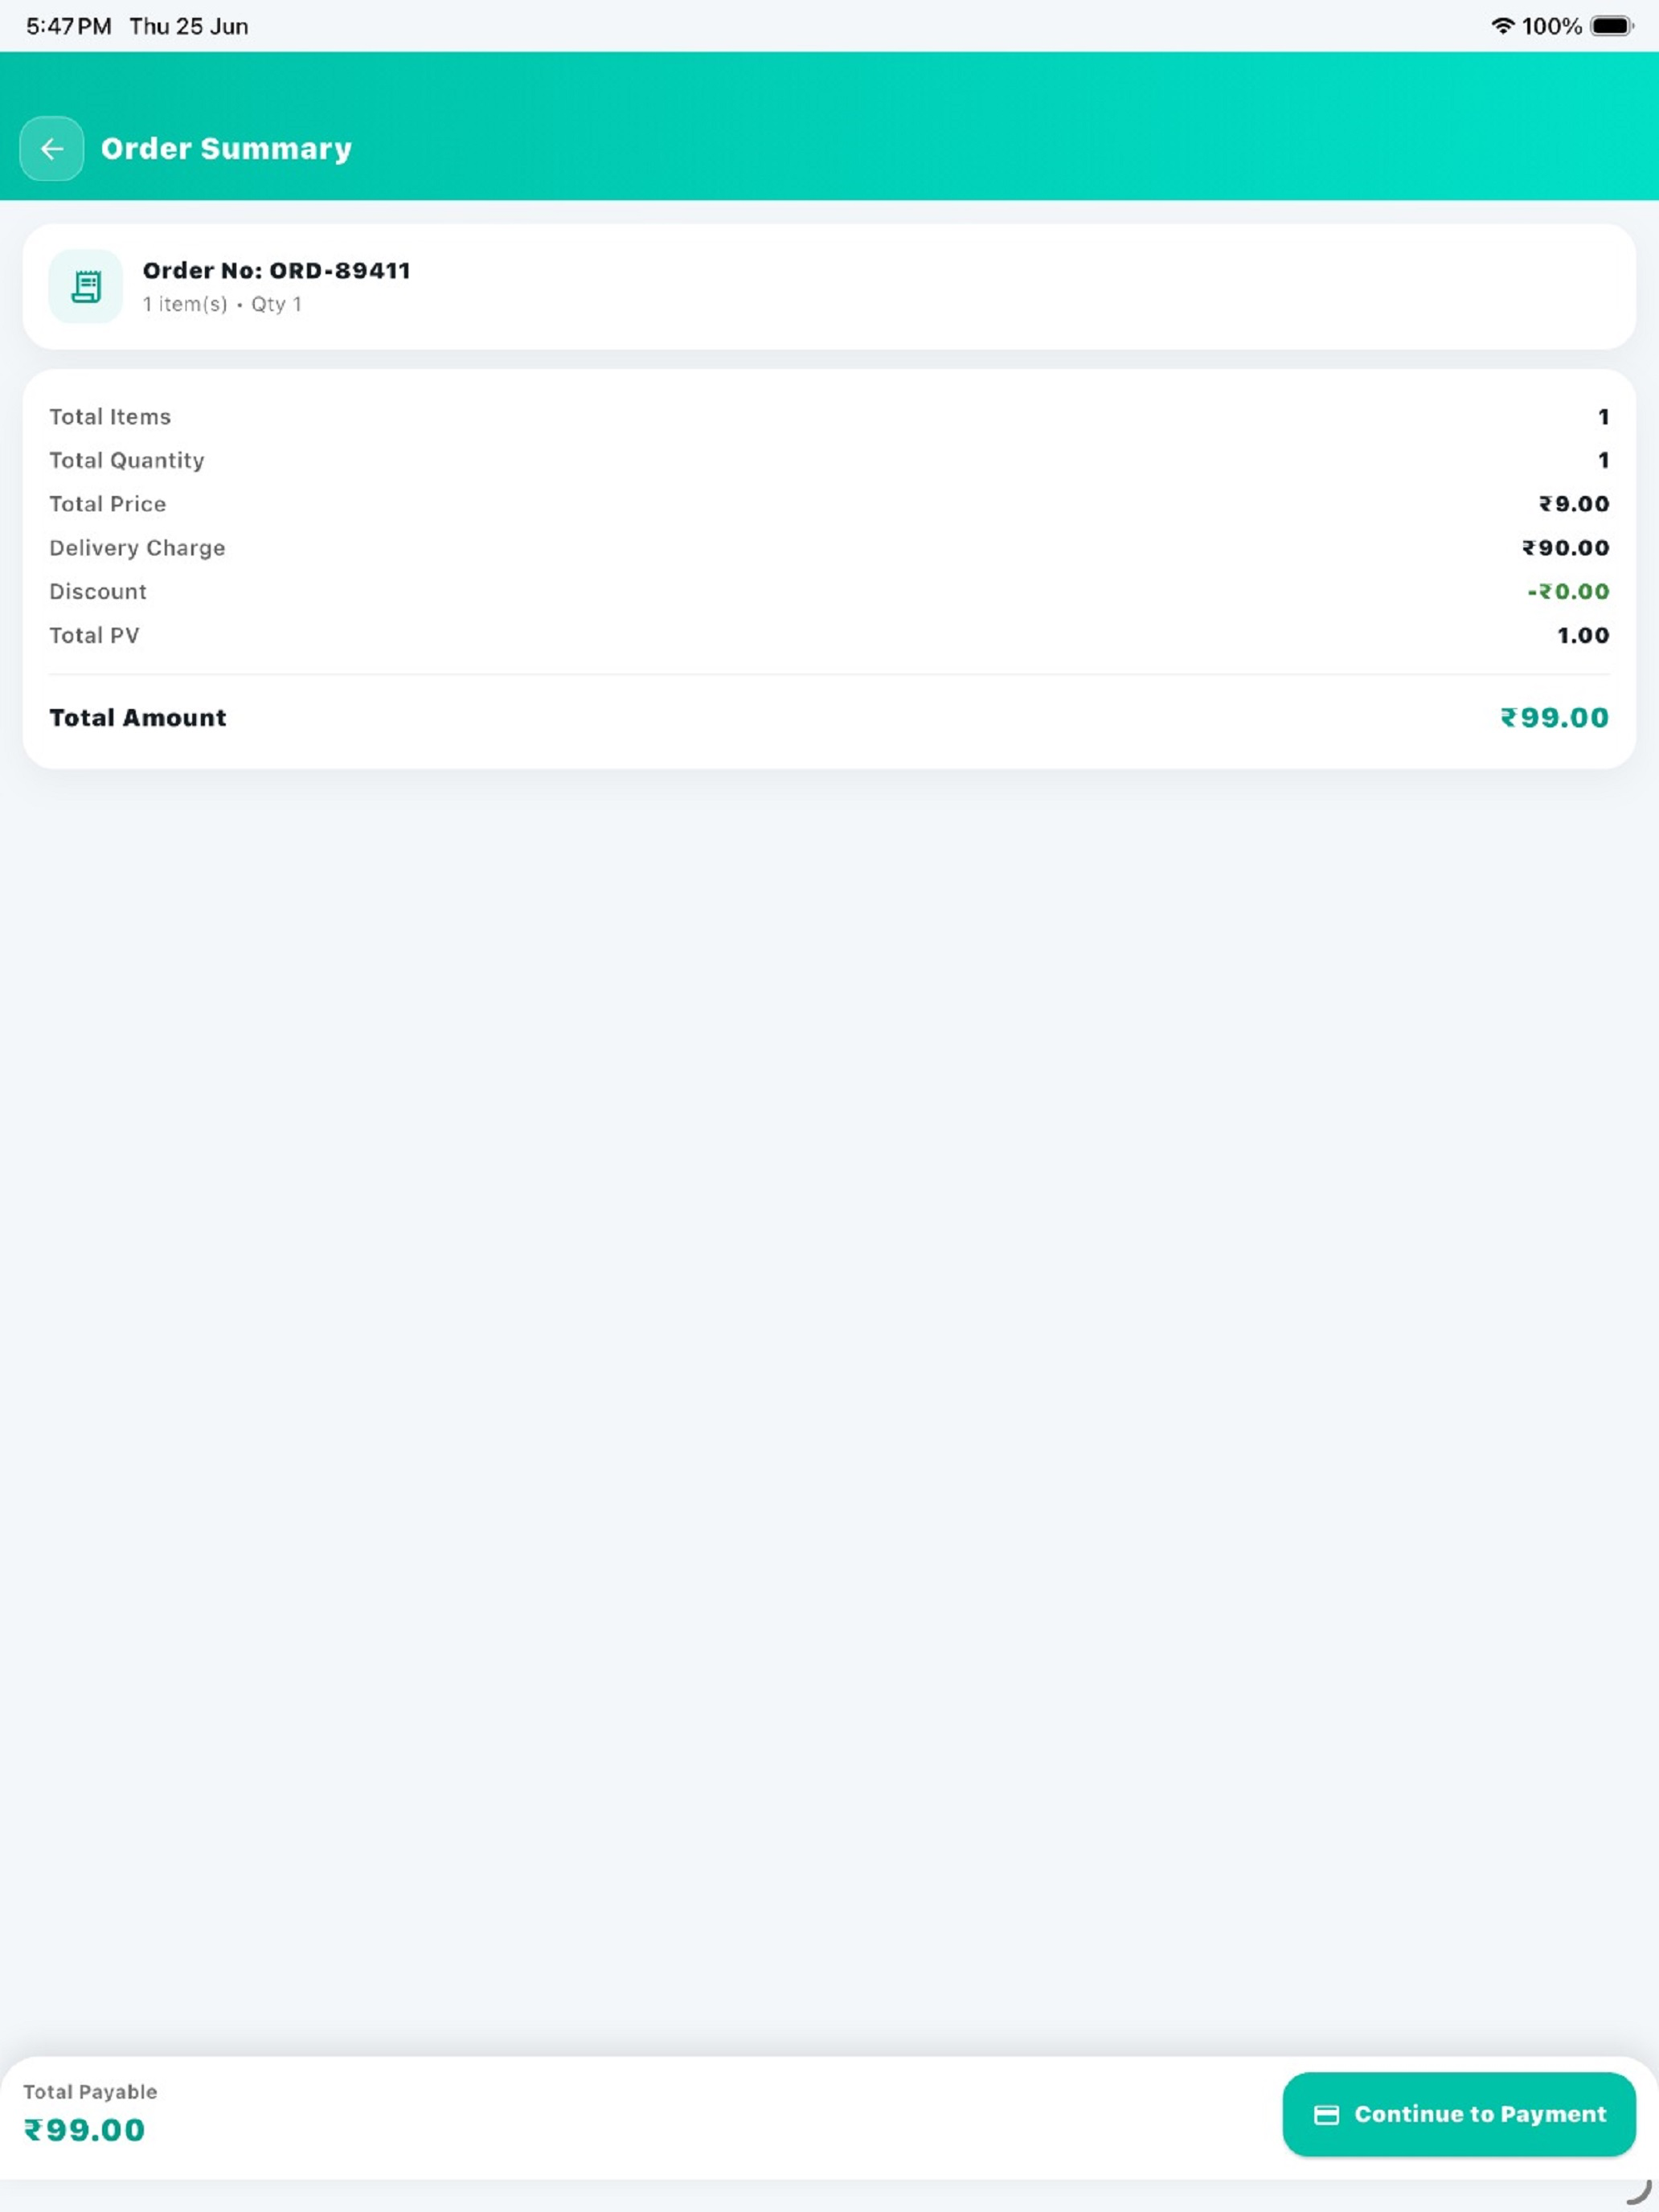Click the Total Quantity label
The image size is (1659, 2212).
pyautogui.click(x=127, y=460)
